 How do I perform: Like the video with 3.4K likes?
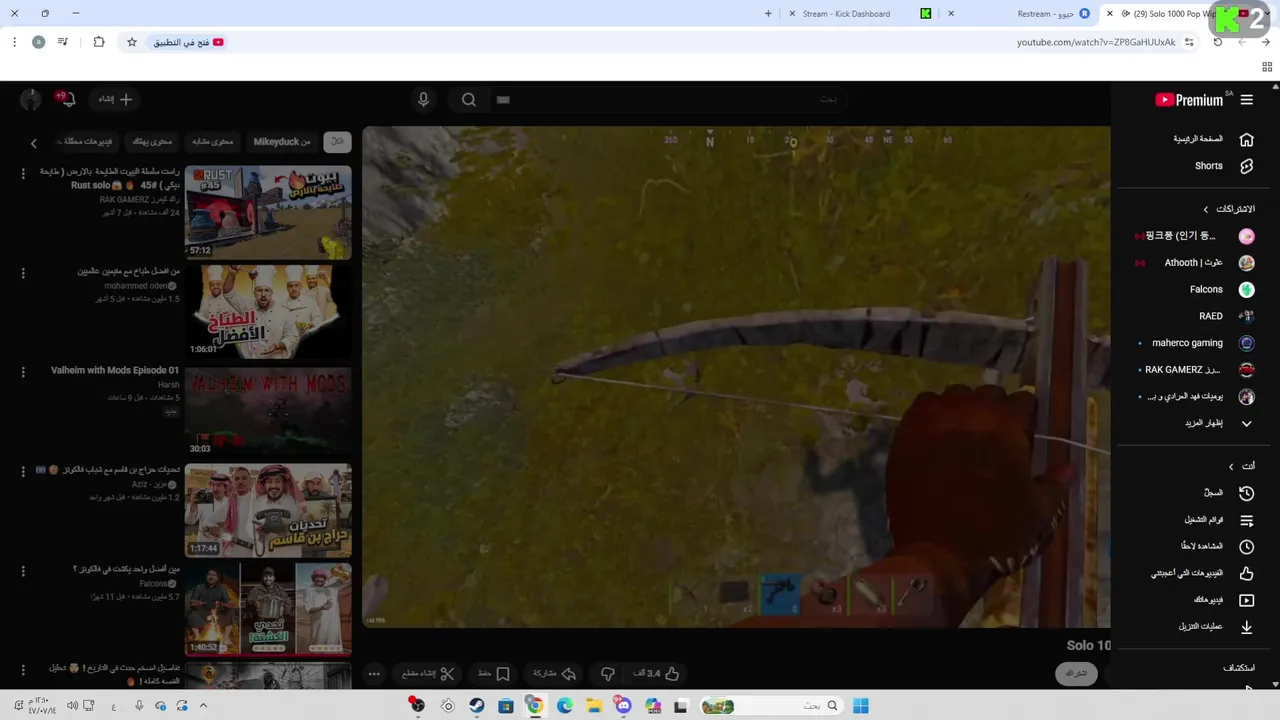pos(656,674)
